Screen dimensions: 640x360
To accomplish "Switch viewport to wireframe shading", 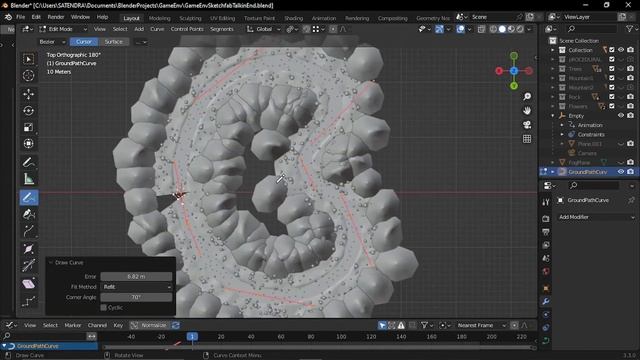I will pos(493,29).
